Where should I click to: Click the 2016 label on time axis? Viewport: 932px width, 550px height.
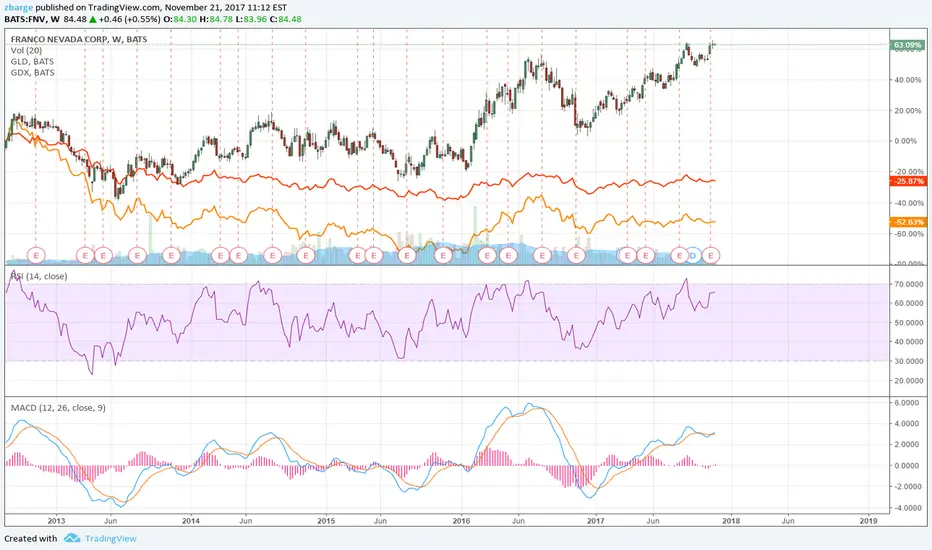[461, 521]
